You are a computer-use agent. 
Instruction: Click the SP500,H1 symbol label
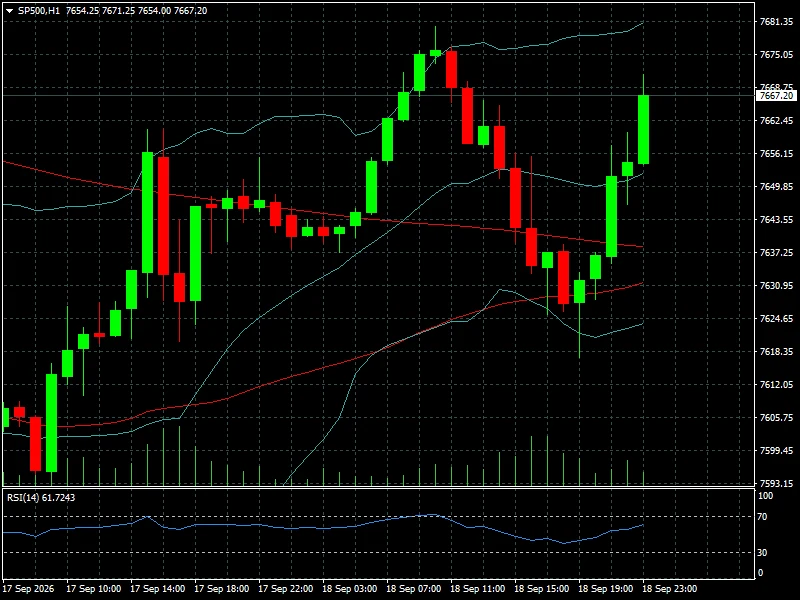click(x=39, y=11)
